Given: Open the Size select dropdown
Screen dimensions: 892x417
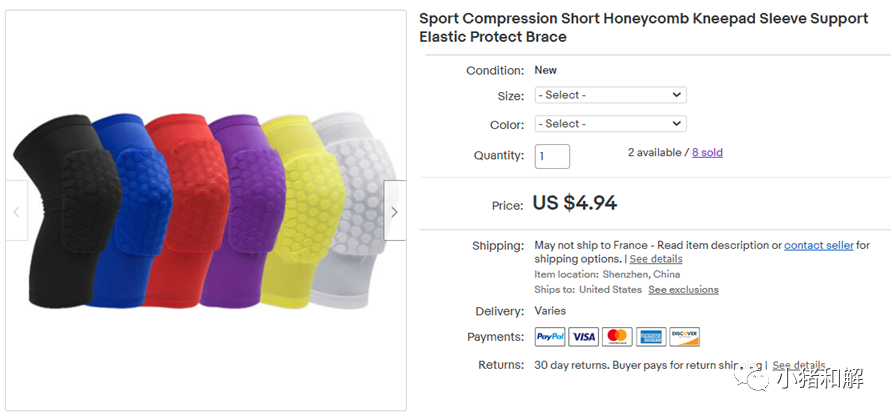Looking at the screenshot, I should coord(610,95).
